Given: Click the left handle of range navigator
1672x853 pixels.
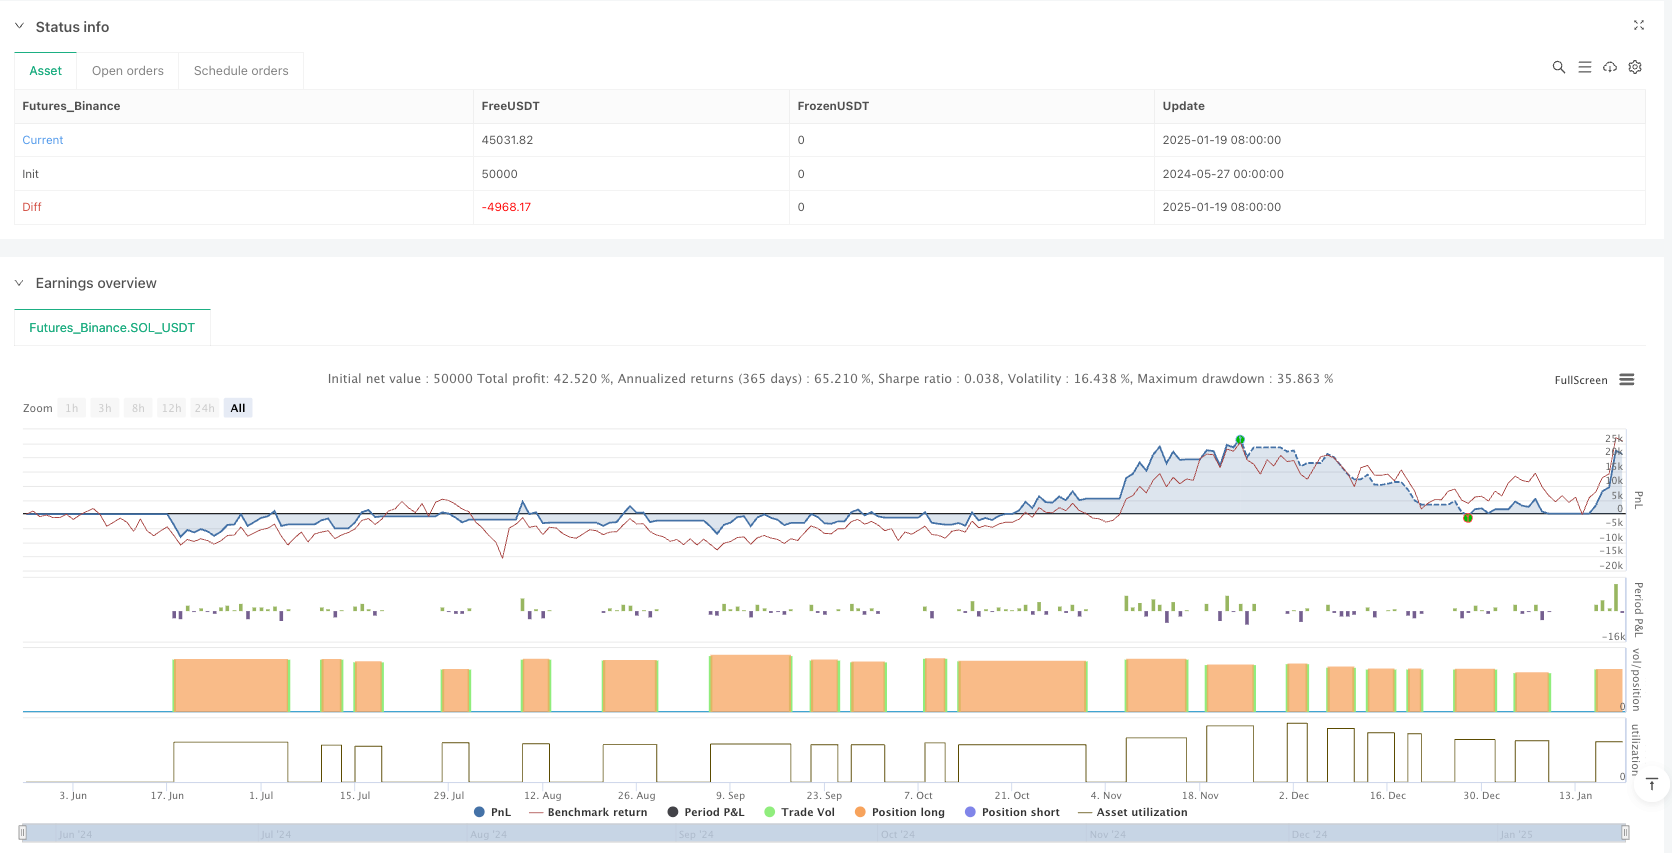Looking at the screenshot, I should [x=23, y=832].
